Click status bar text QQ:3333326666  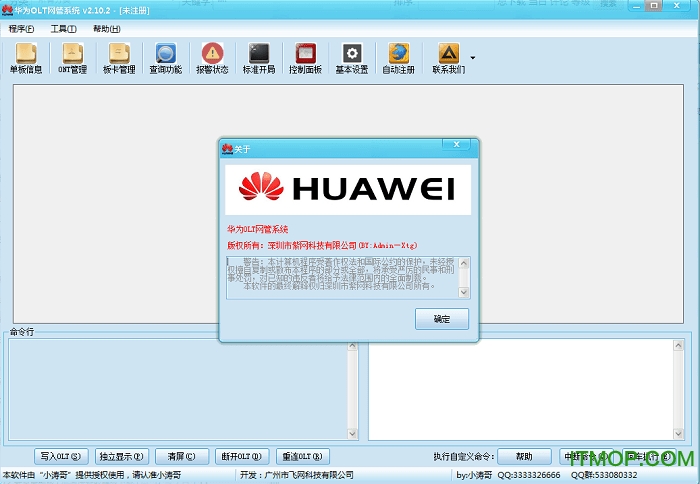[529, 475]
